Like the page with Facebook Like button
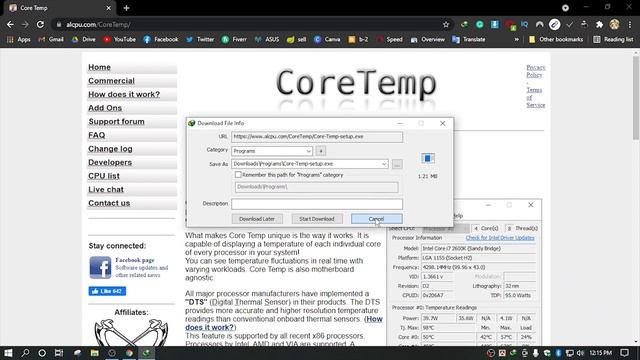The height and width of the screenshot is (360, 640). coord(107,291)
